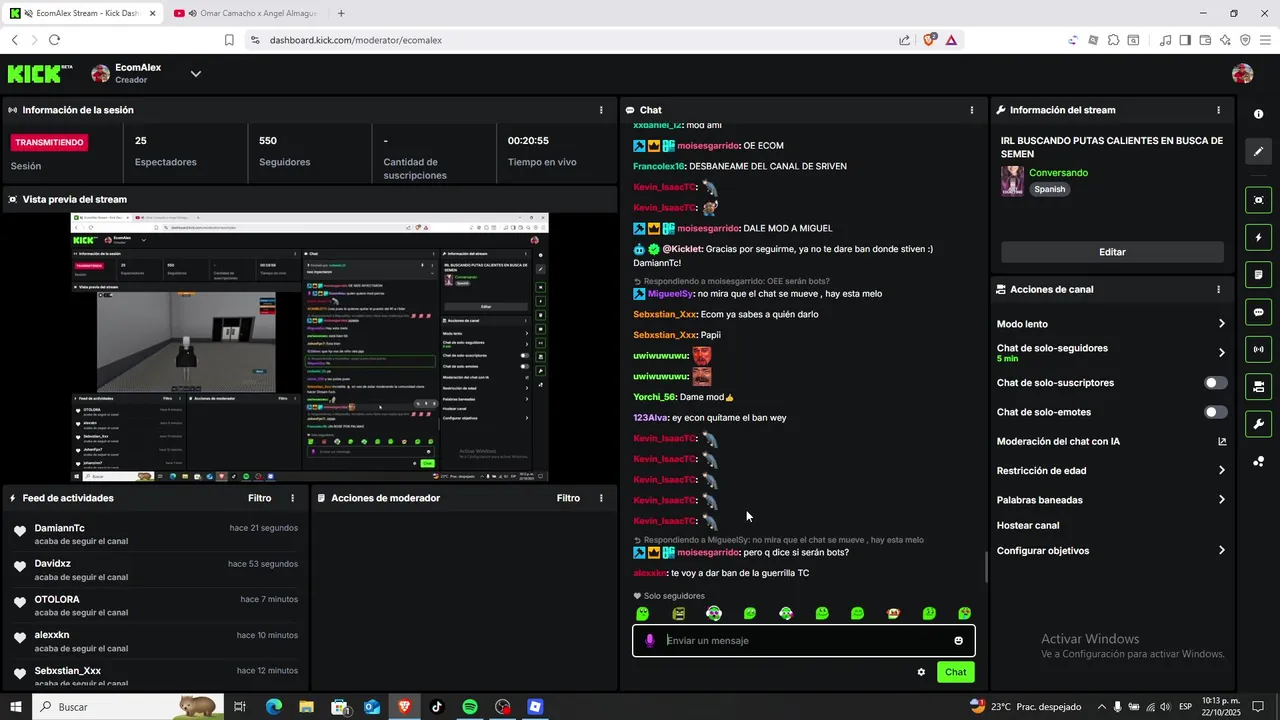Click the TRANSMITIENDO status badge
Image resolution: width=1280 pixels, height=720 pixels.
click(50, 142)
